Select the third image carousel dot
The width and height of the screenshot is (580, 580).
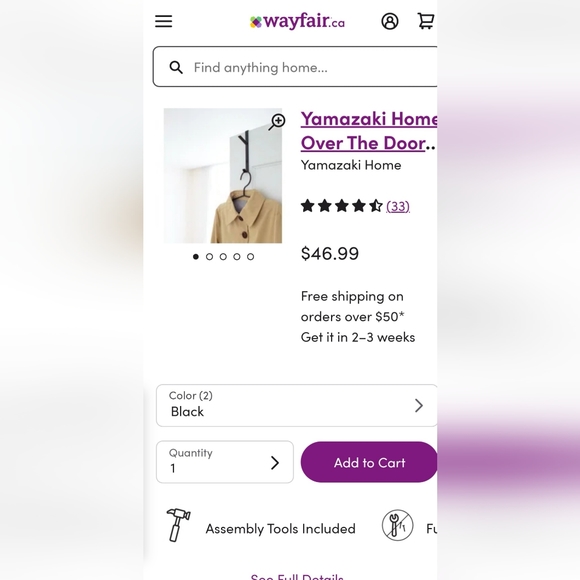point(223,257)
